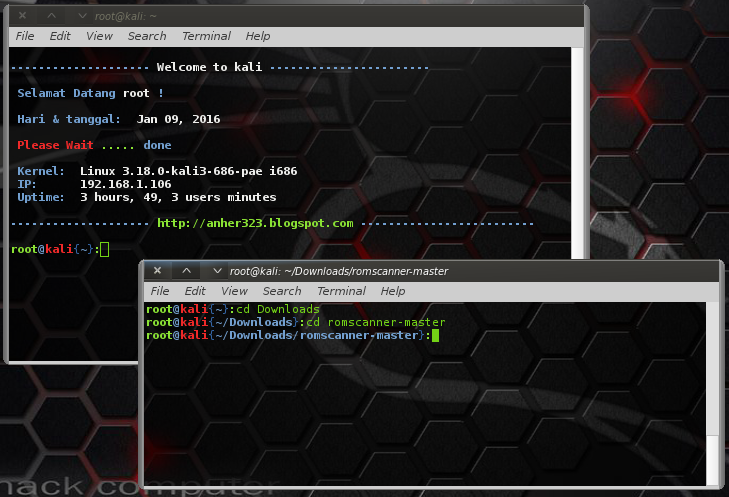This screenshot has width=729, height=497.
Task: Open Terminal menu in back root@kali: ~ window
Action: pos(206,36)
